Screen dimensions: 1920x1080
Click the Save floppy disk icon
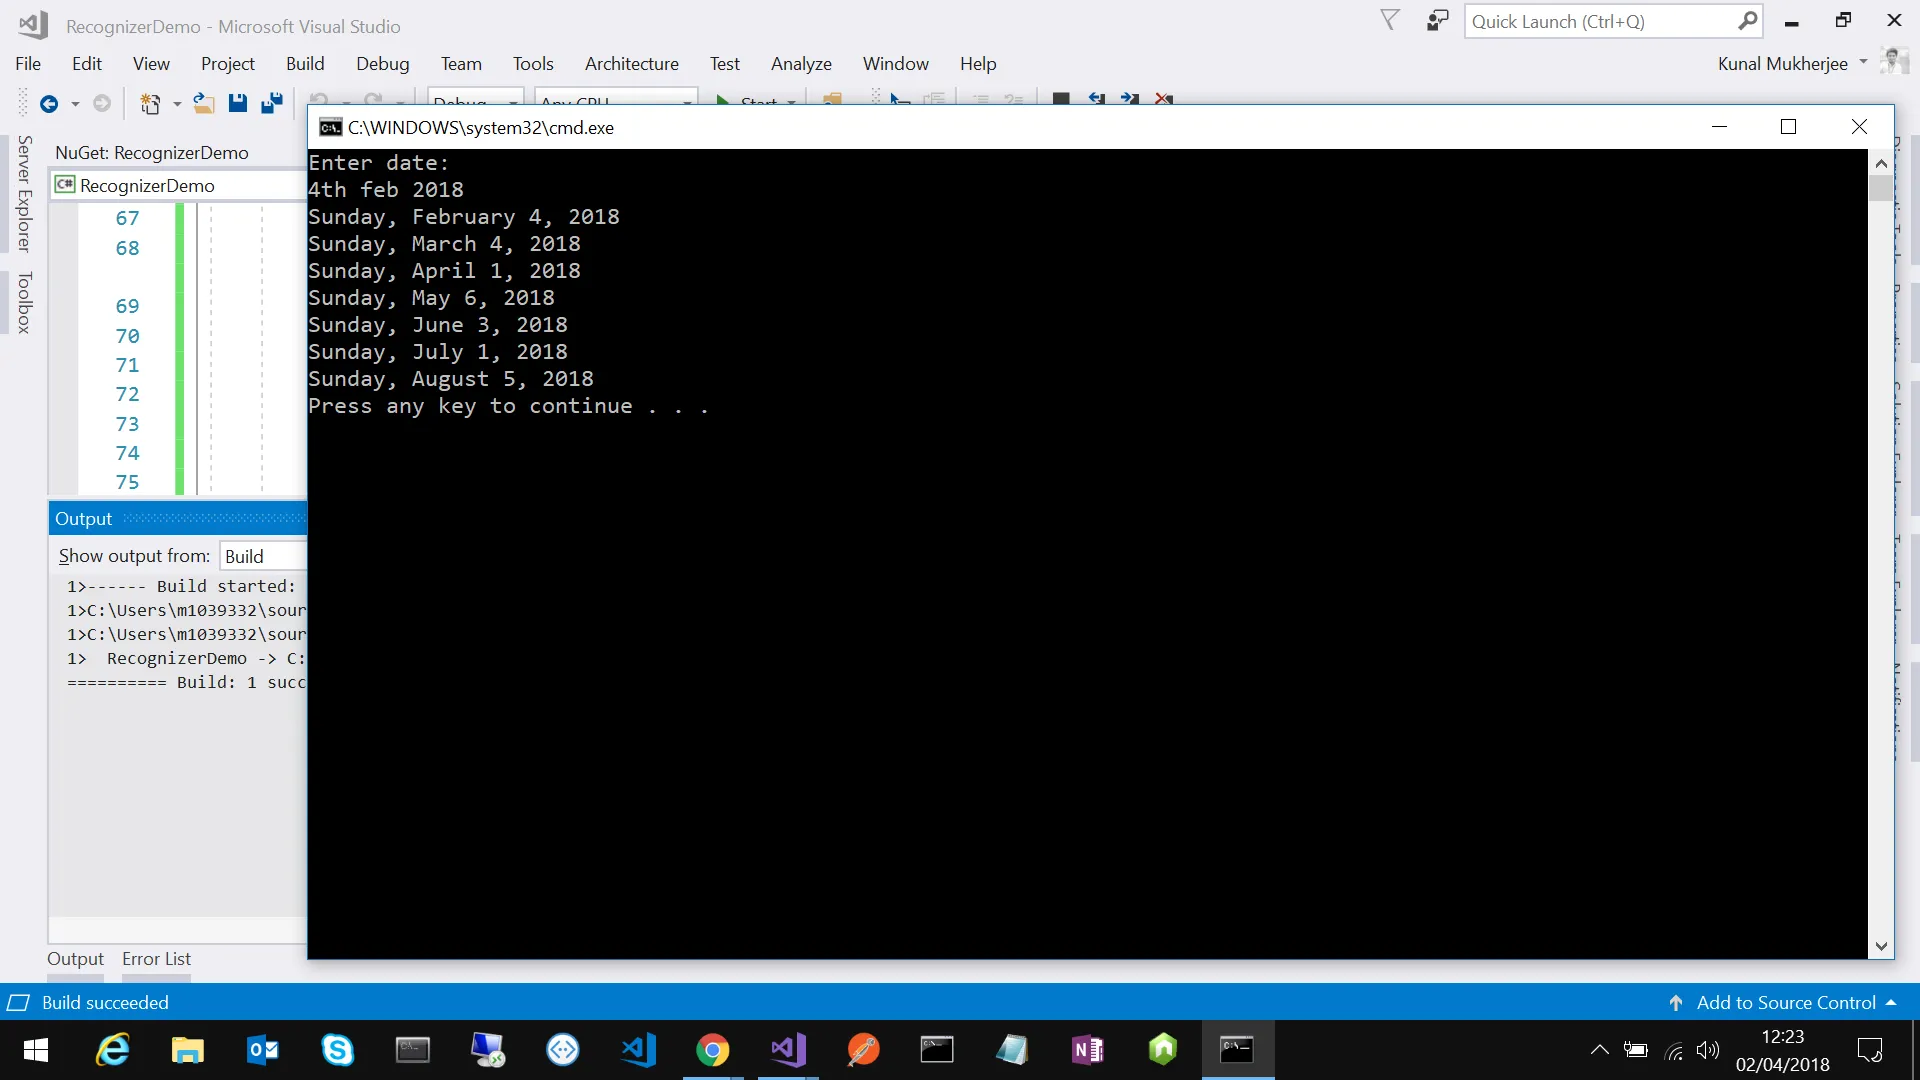click(x=237, y=103)
